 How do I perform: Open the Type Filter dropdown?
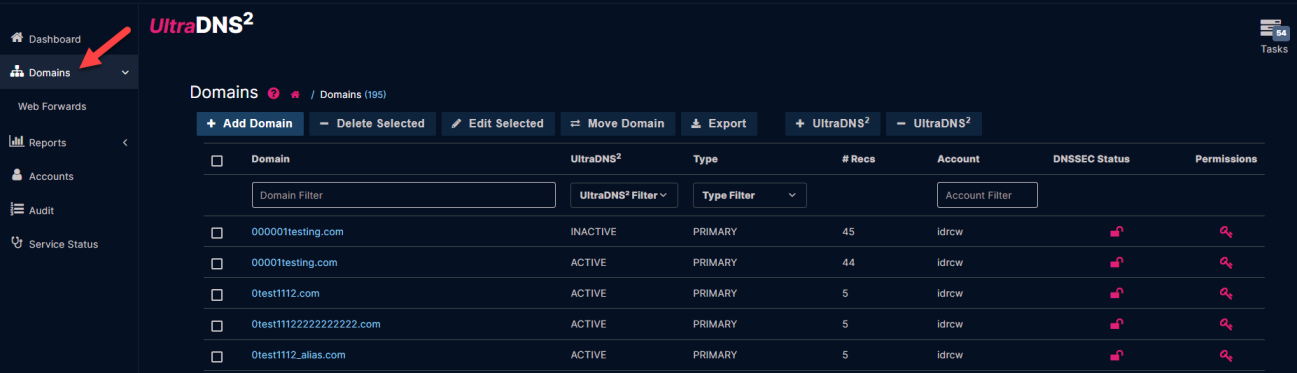[750, 195]
